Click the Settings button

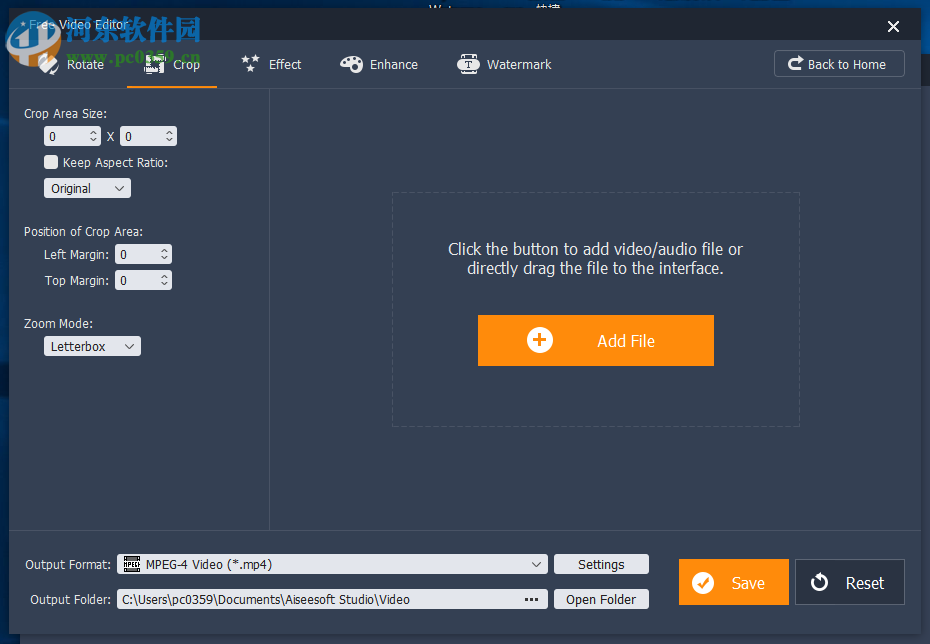tap(601, 564)
